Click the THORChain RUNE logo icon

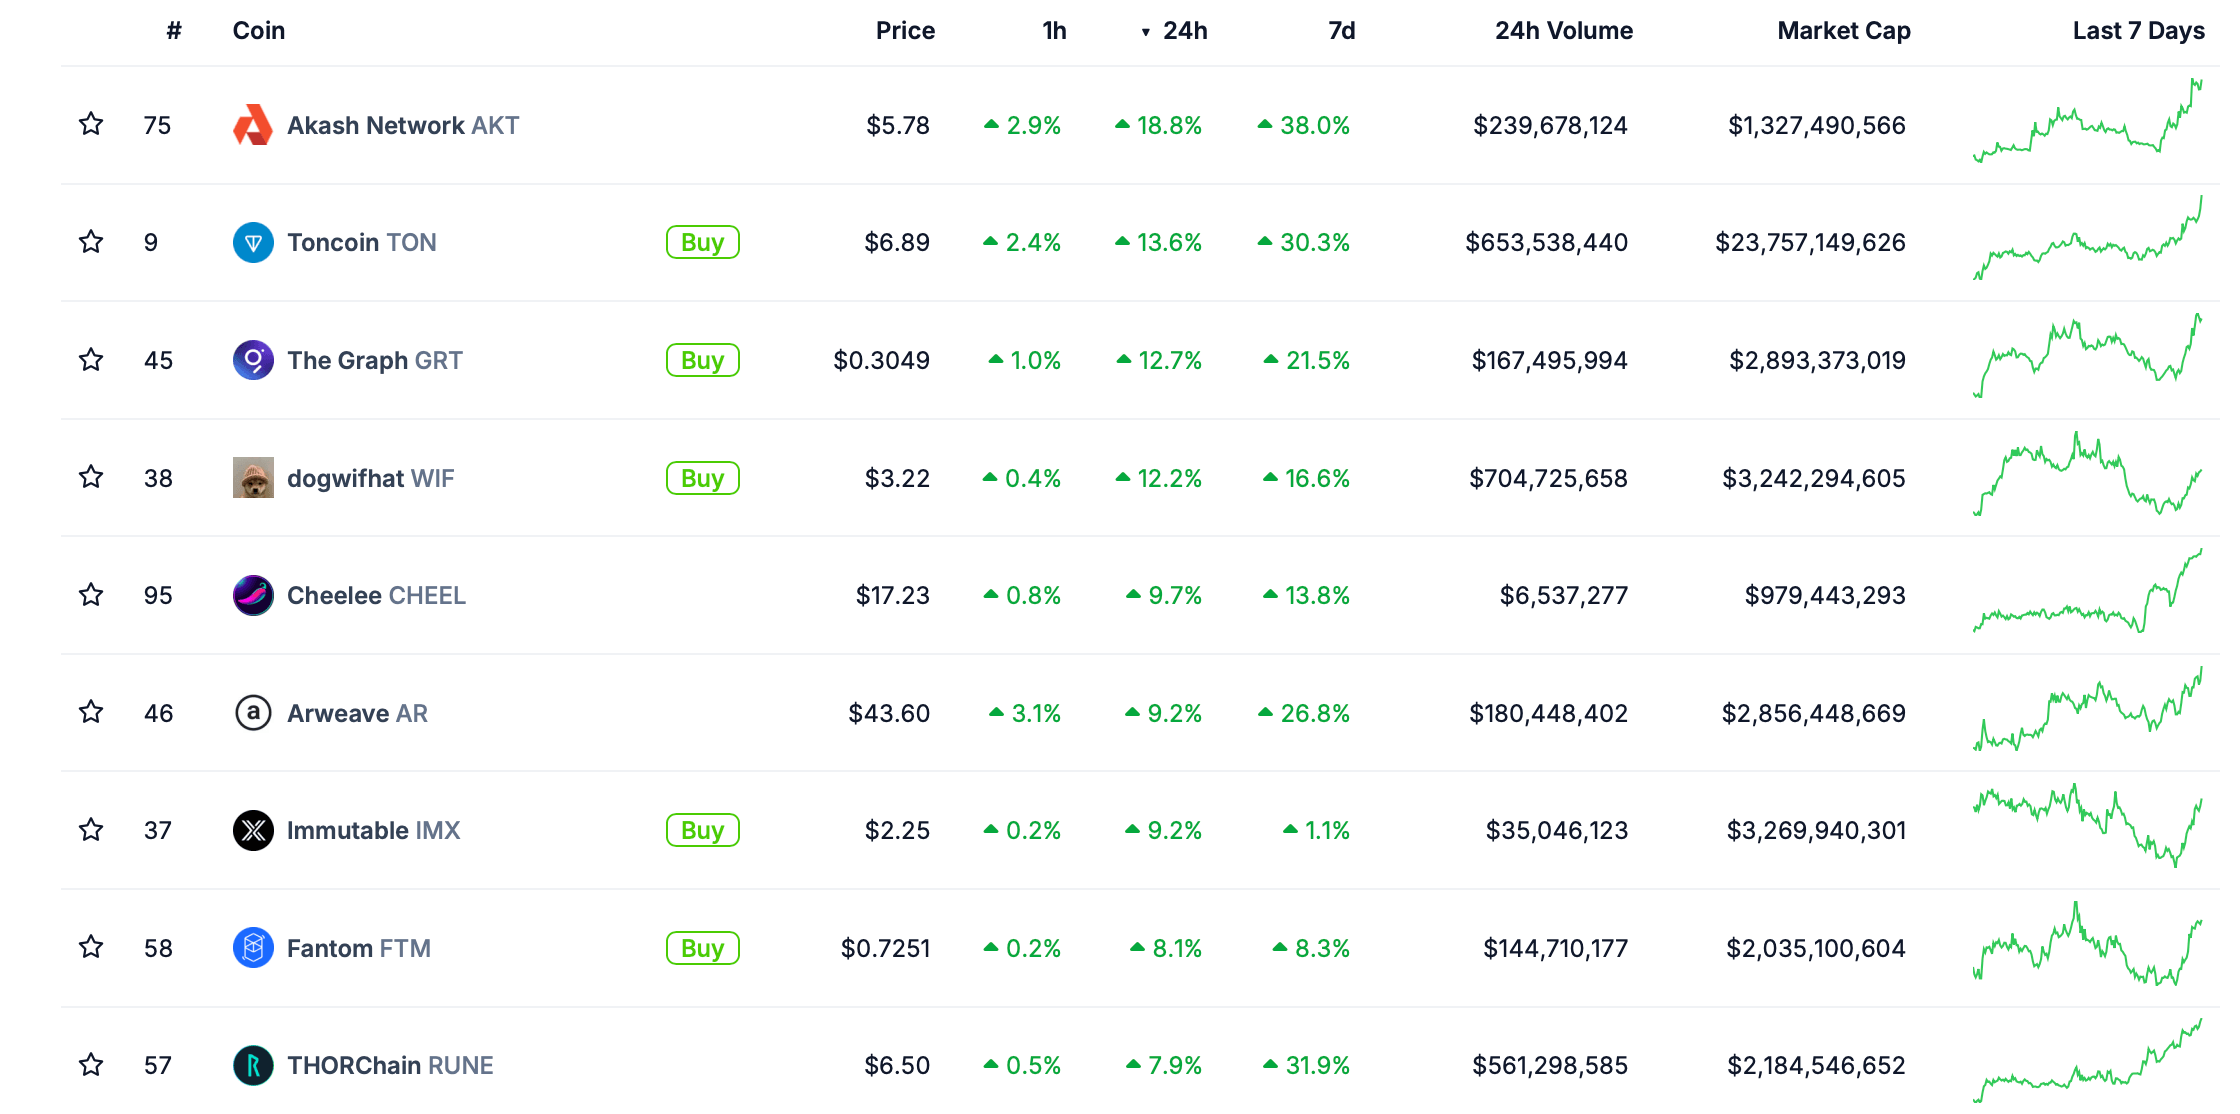point(253,1065)
